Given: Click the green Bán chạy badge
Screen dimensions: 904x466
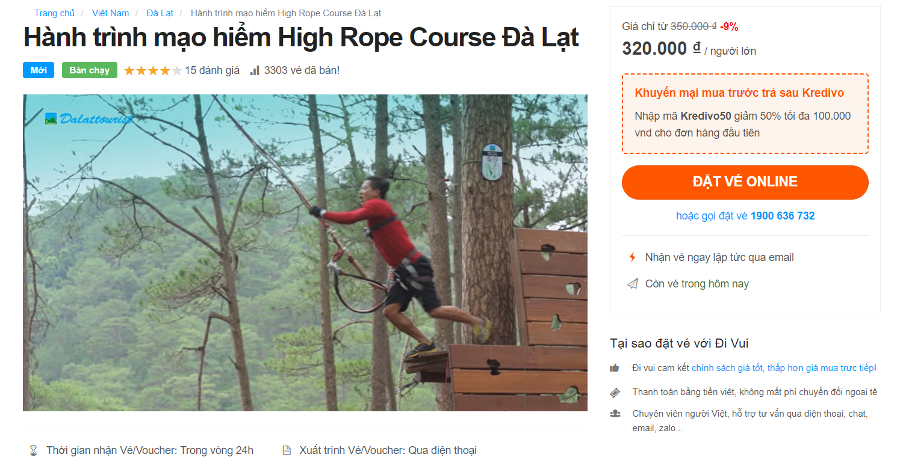Looking at the screenshot, I should tap(89, 71).
